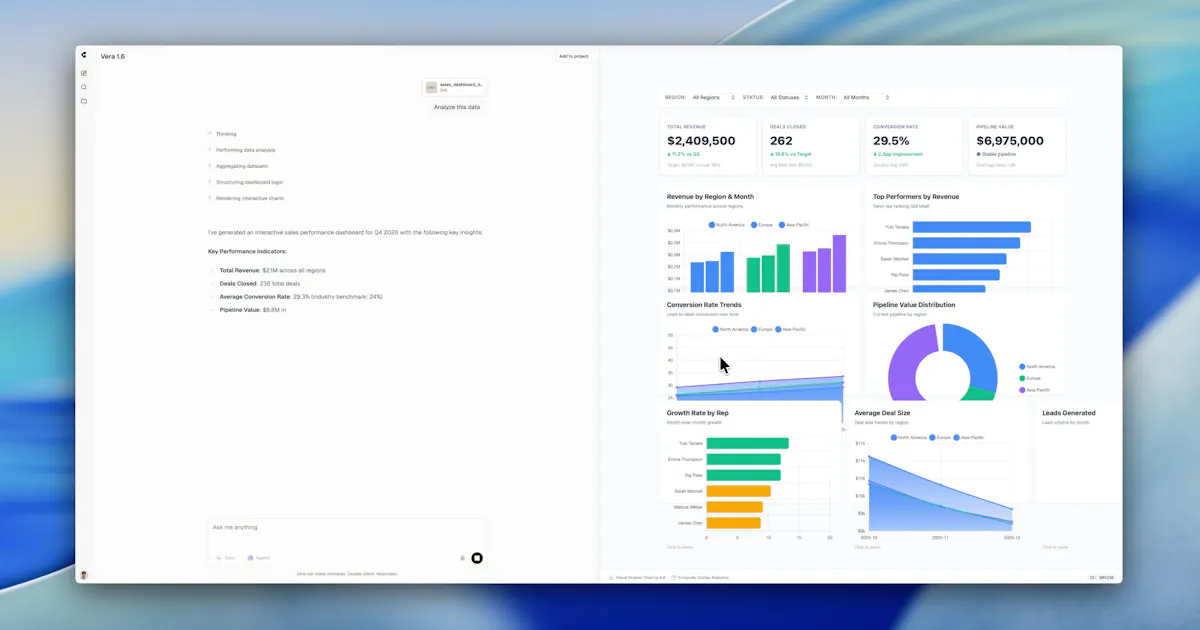The image size is (1200, 630).
Task: Click the Deals Closed 262 card
Action: tap(811, 146)
